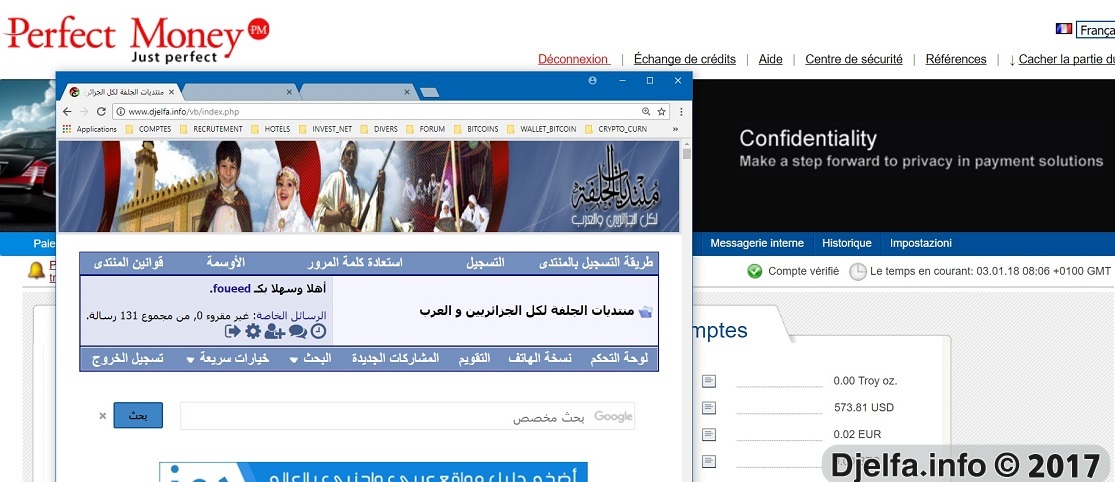
Task: Show hidden bookmarks with the double chevron
Action: pos(675,129)
